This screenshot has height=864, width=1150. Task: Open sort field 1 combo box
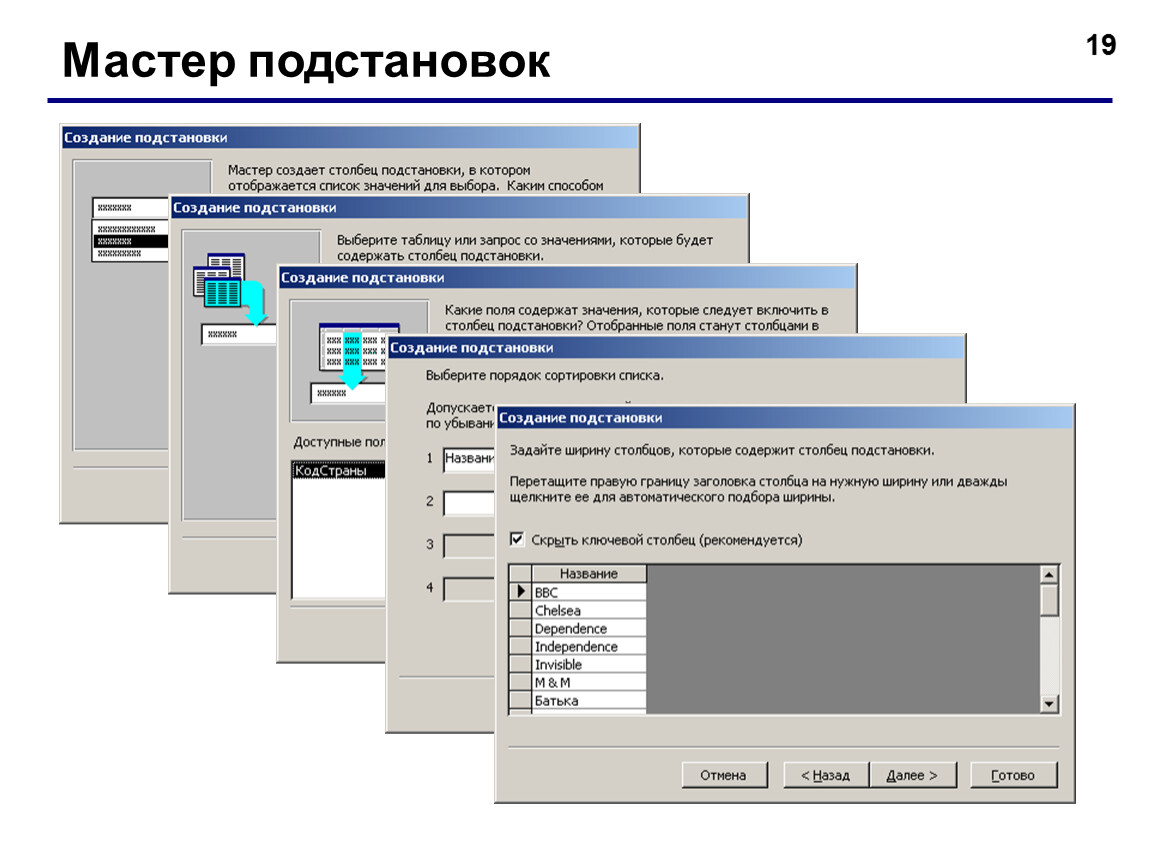(469, 459)
